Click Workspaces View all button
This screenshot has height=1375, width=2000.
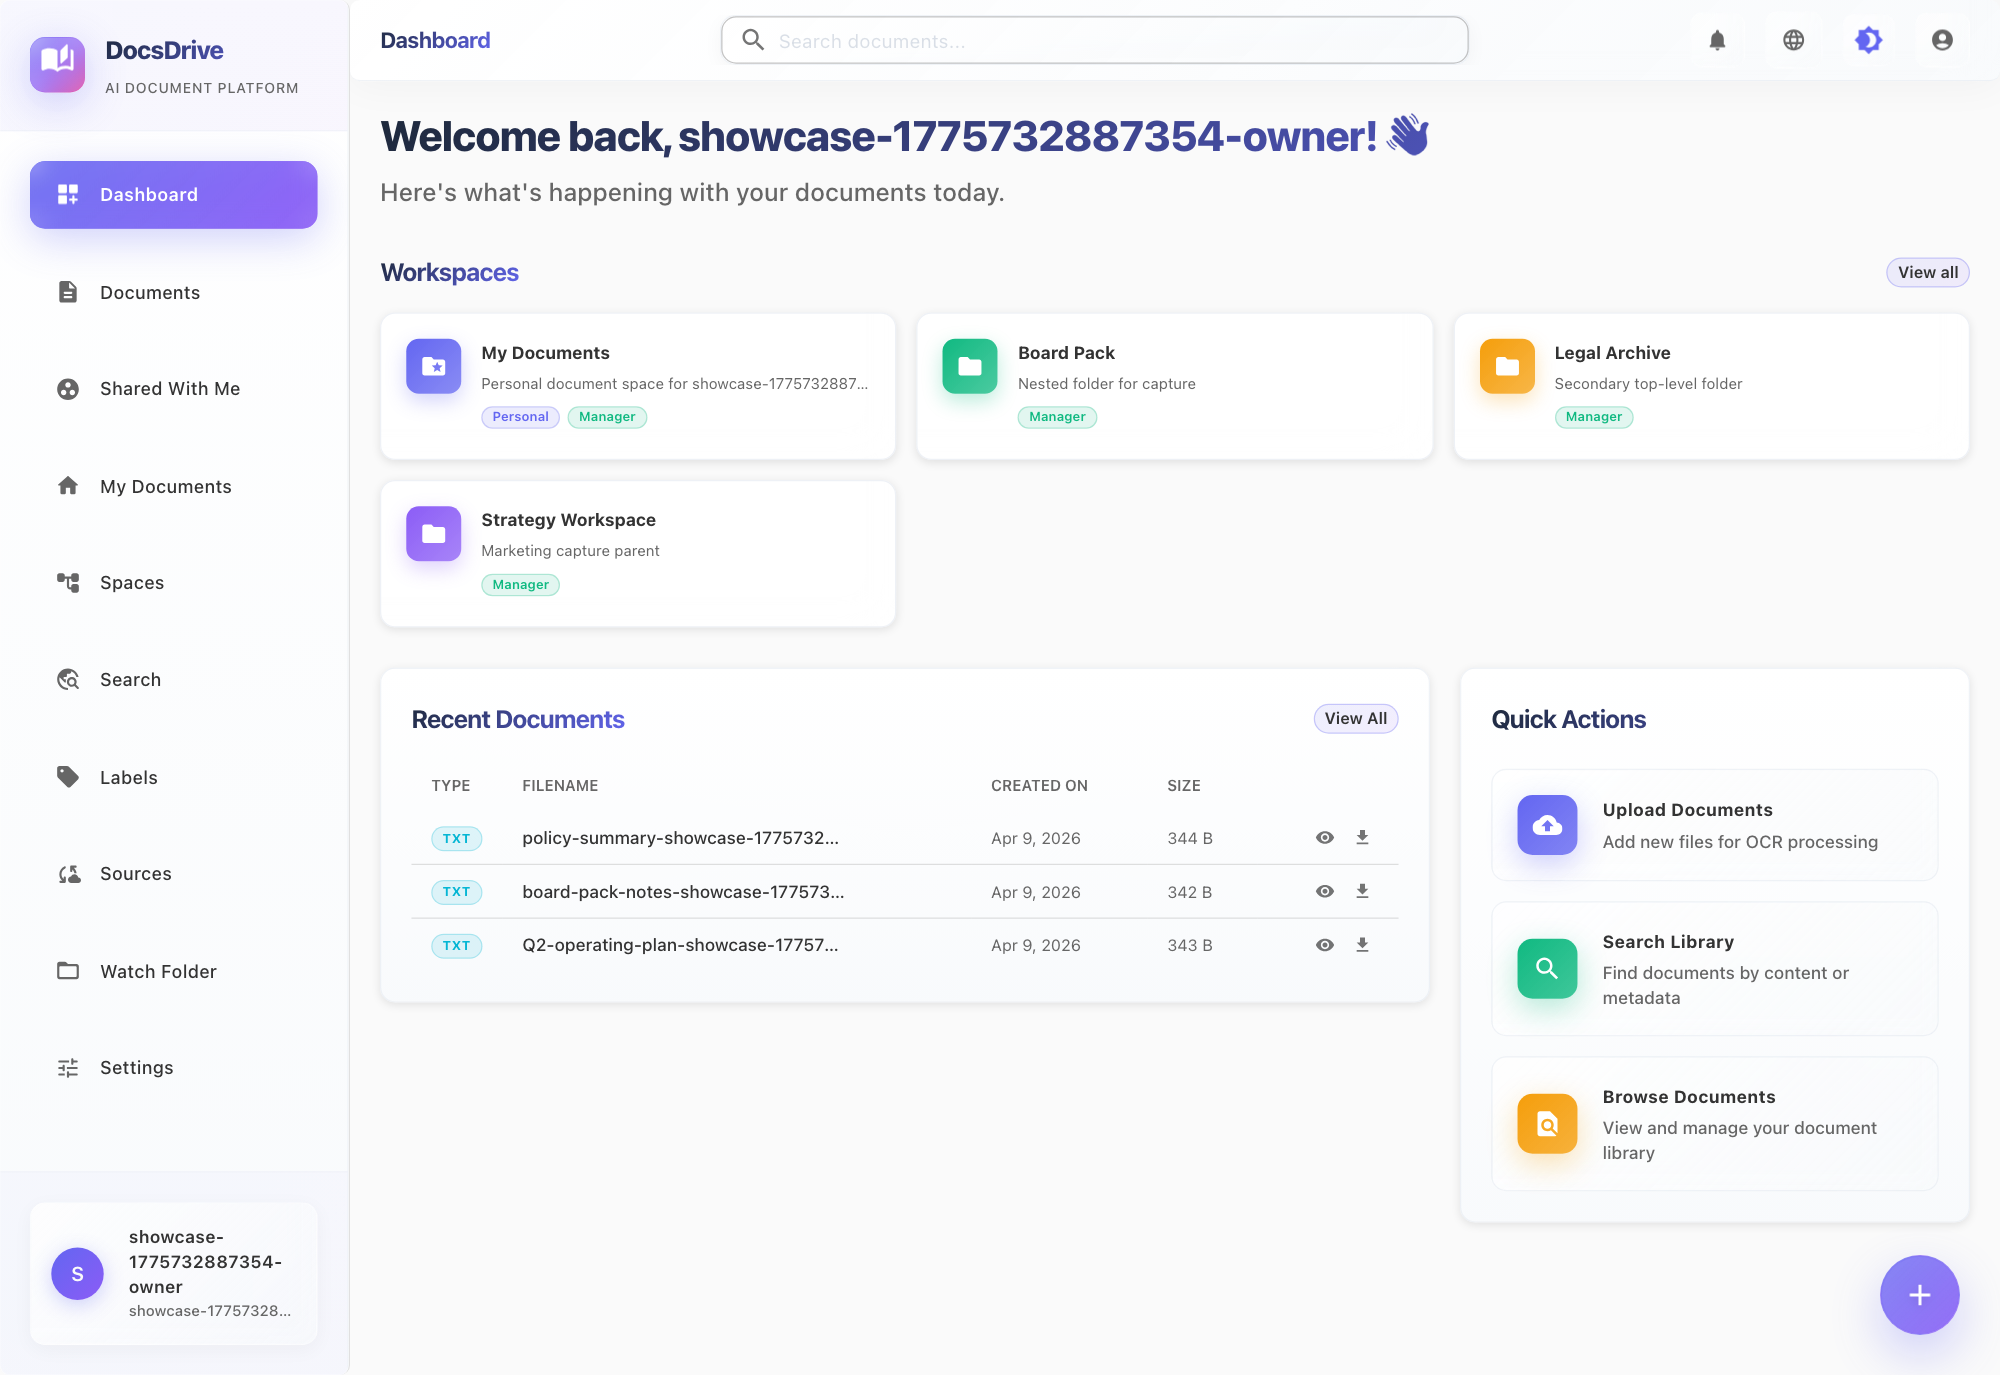point(1927,273)
